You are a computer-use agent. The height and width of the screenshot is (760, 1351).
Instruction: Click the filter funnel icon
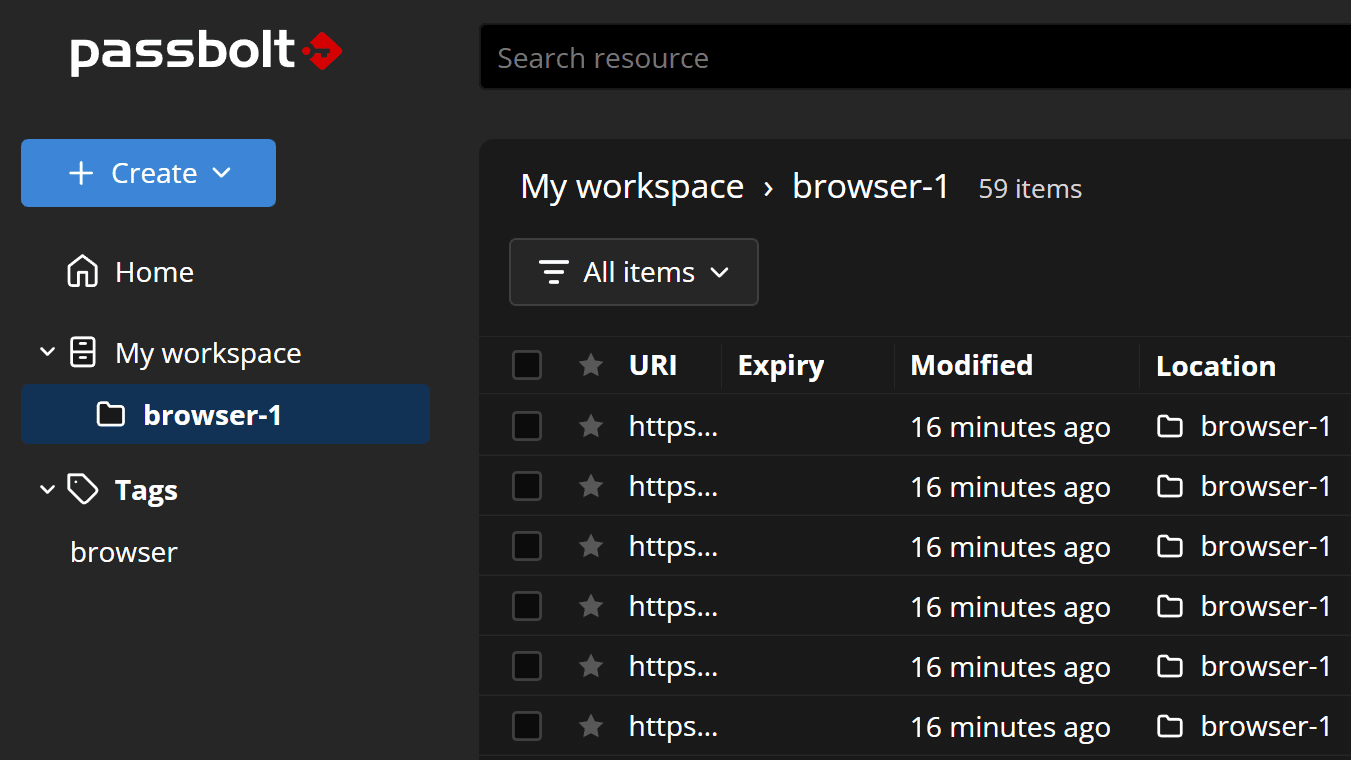click(x=553, y=271)
